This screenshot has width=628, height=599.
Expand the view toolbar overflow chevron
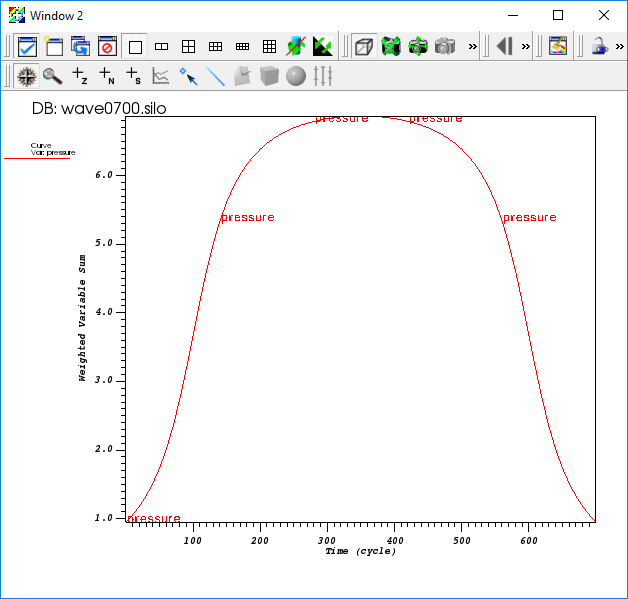(x=473, y=47)
